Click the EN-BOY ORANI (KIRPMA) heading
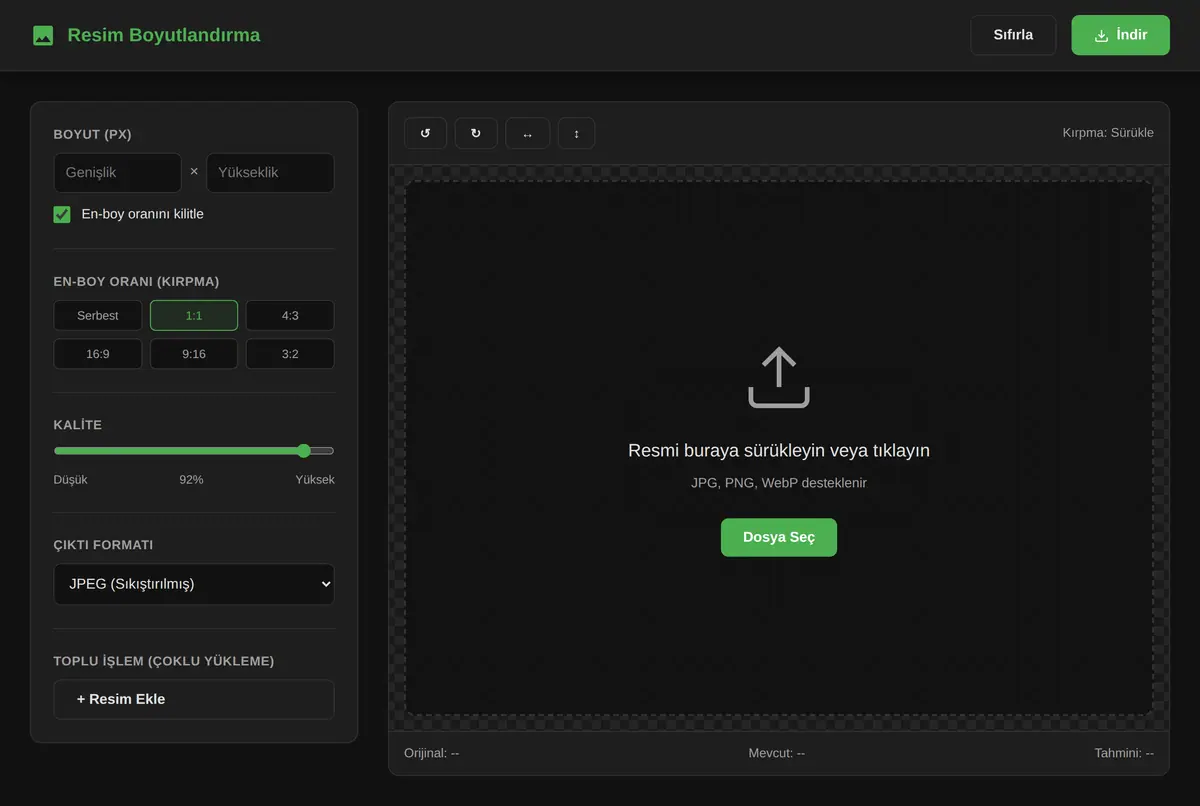The width and height of the screenshot is (1200, 806). pyautogui.click(x=136, y=282)
